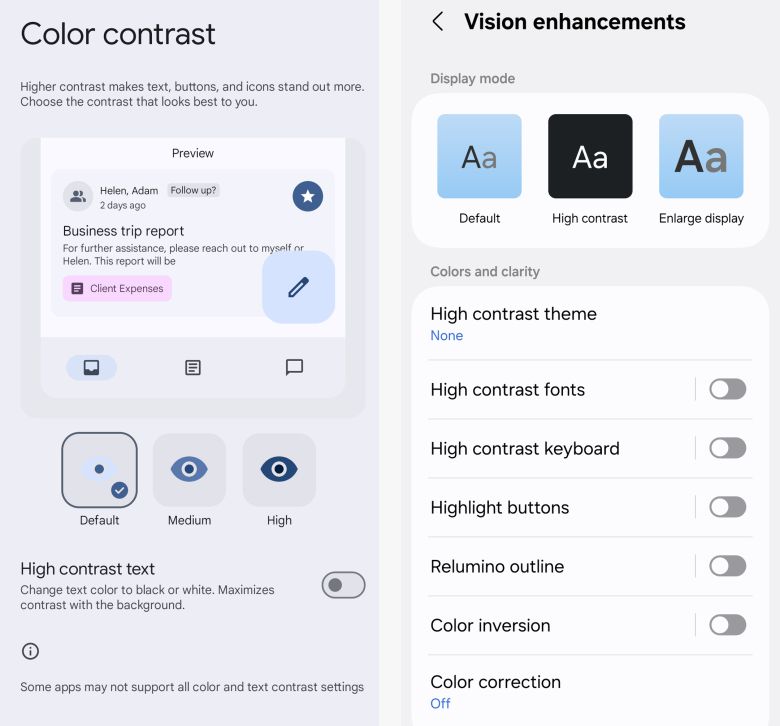Tap the pencil compose button in preview
The width and height of the screenshot is (780, 726).
point(298,287)
